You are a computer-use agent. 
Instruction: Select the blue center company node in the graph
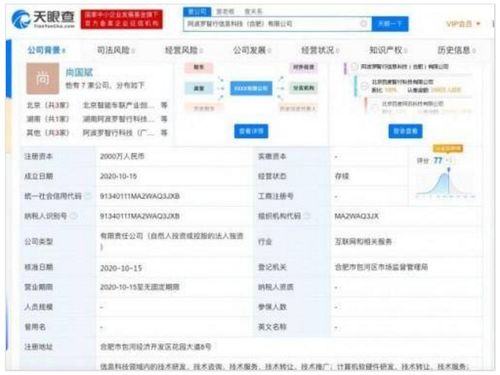251,88
